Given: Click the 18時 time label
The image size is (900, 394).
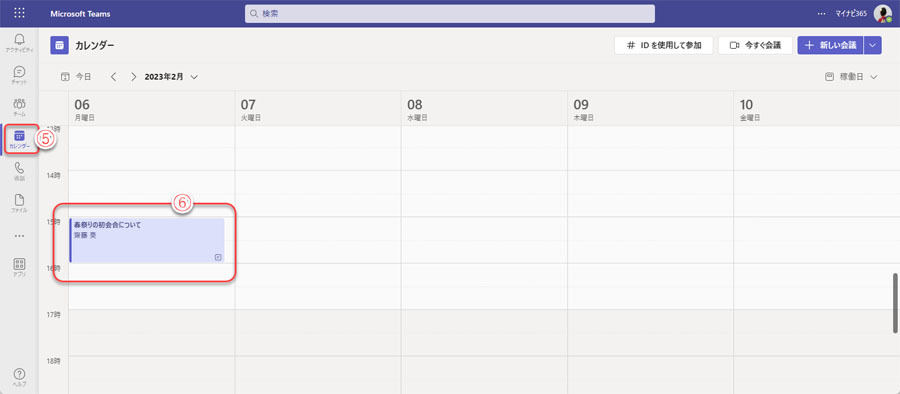Looking at the screenshot, I should 53,361.
